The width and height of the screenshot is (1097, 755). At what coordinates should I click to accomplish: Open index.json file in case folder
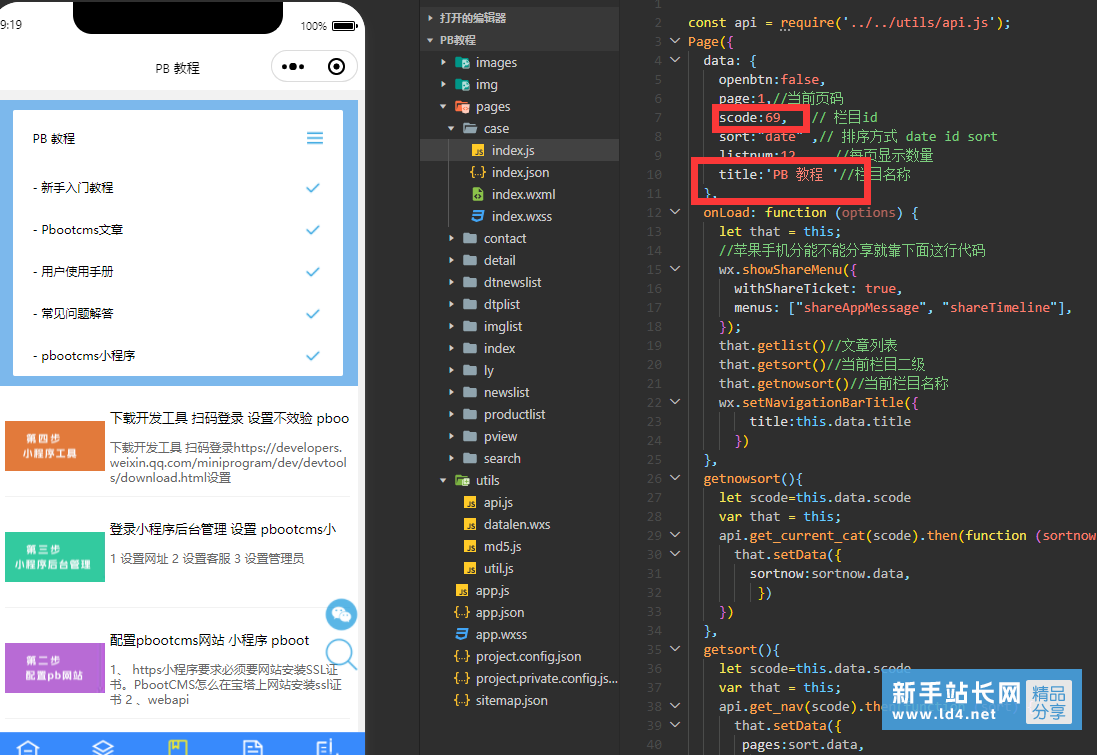click(519, 172)
